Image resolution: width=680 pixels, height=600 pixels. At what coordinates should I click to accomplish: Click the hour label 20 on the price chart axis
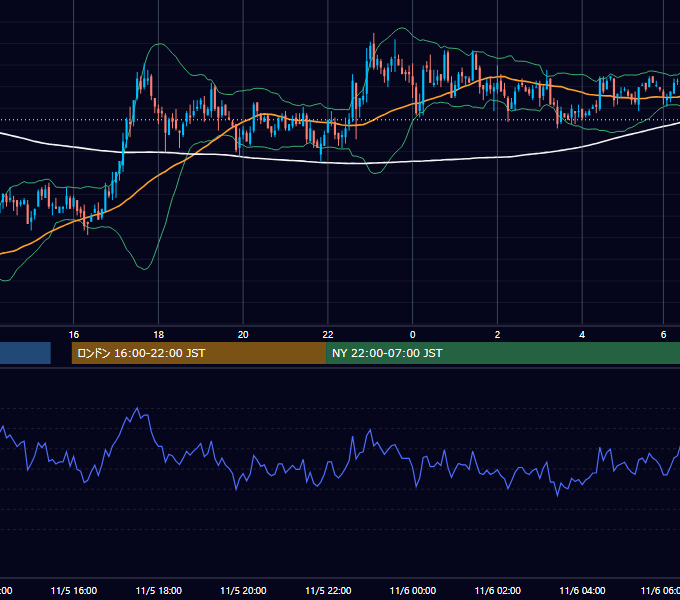pyautogui.click(x=243, y=335)
